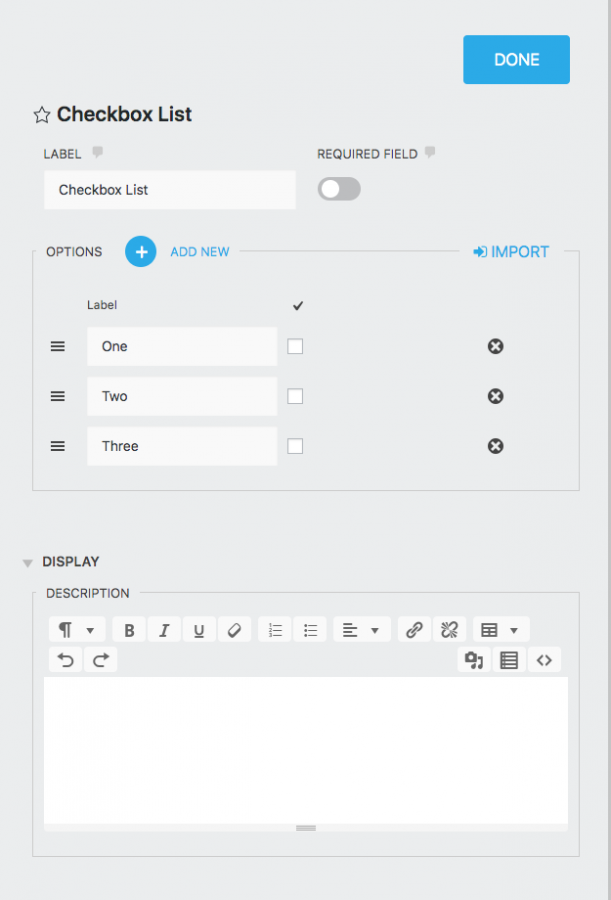Viewport: 611px width, 900px height.
Task: Check the default box for option One
Action: click(x=295, y=346)
